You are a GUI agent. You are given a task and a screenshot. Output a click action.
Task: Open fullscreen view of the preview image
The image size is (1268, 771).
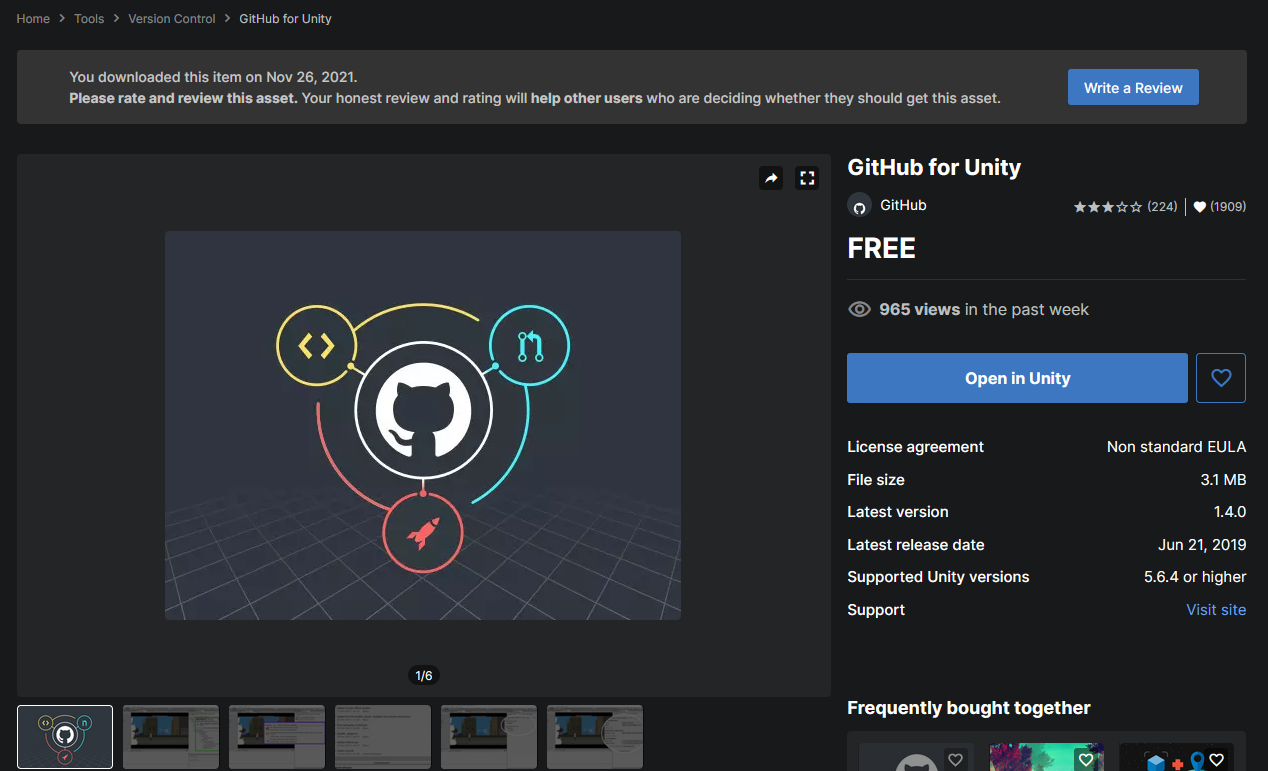pyautogui.click(x=807, y=178)
